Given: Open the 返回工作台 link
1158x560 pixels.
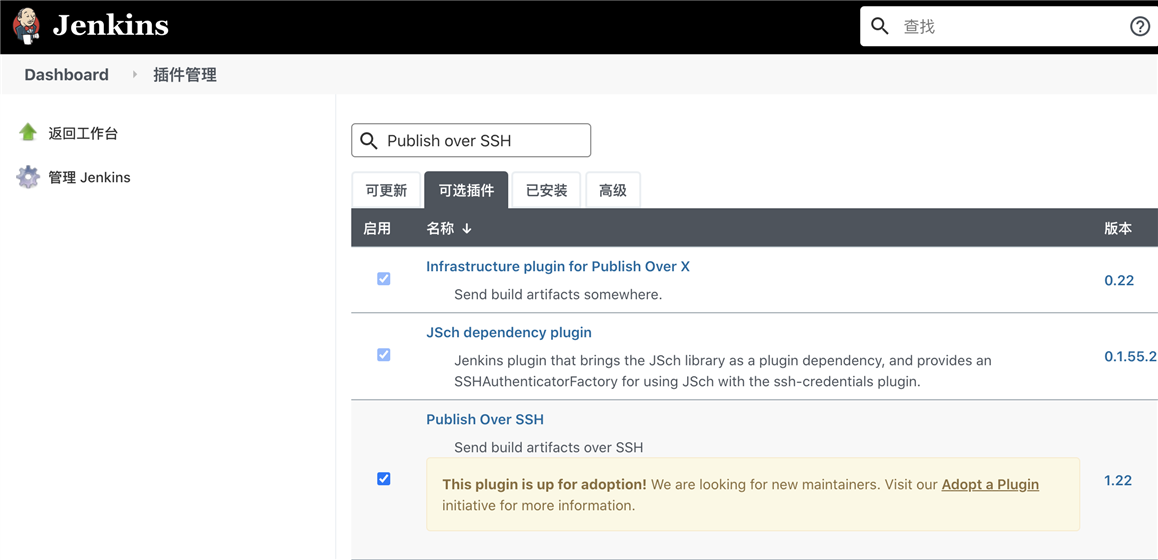Looking at the screenshot, I should coord(83,134).
